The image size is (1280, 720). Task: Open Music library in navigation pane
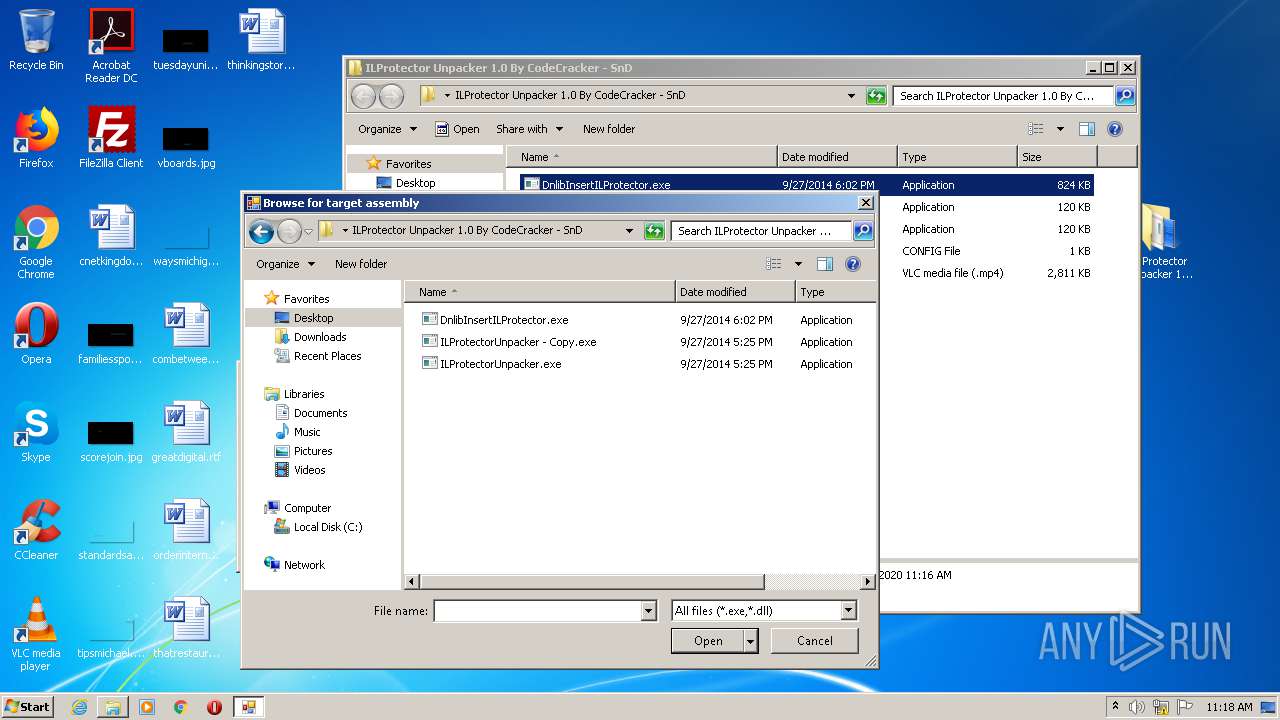307,432
